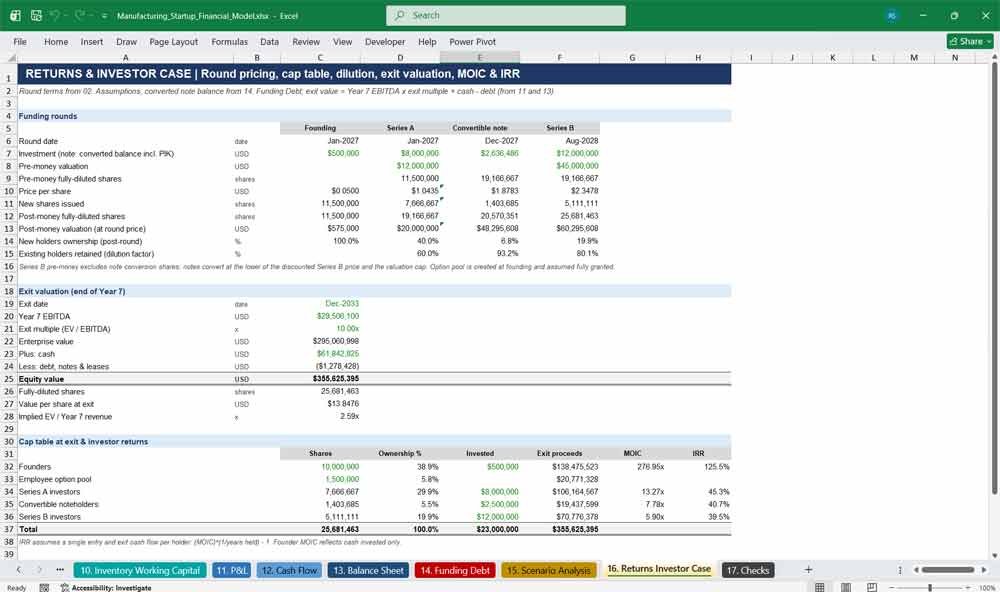Image resolution: width=1000 pixels, height=592 pixels.
Task: Click the user account avatar
Action: [892, 15]
